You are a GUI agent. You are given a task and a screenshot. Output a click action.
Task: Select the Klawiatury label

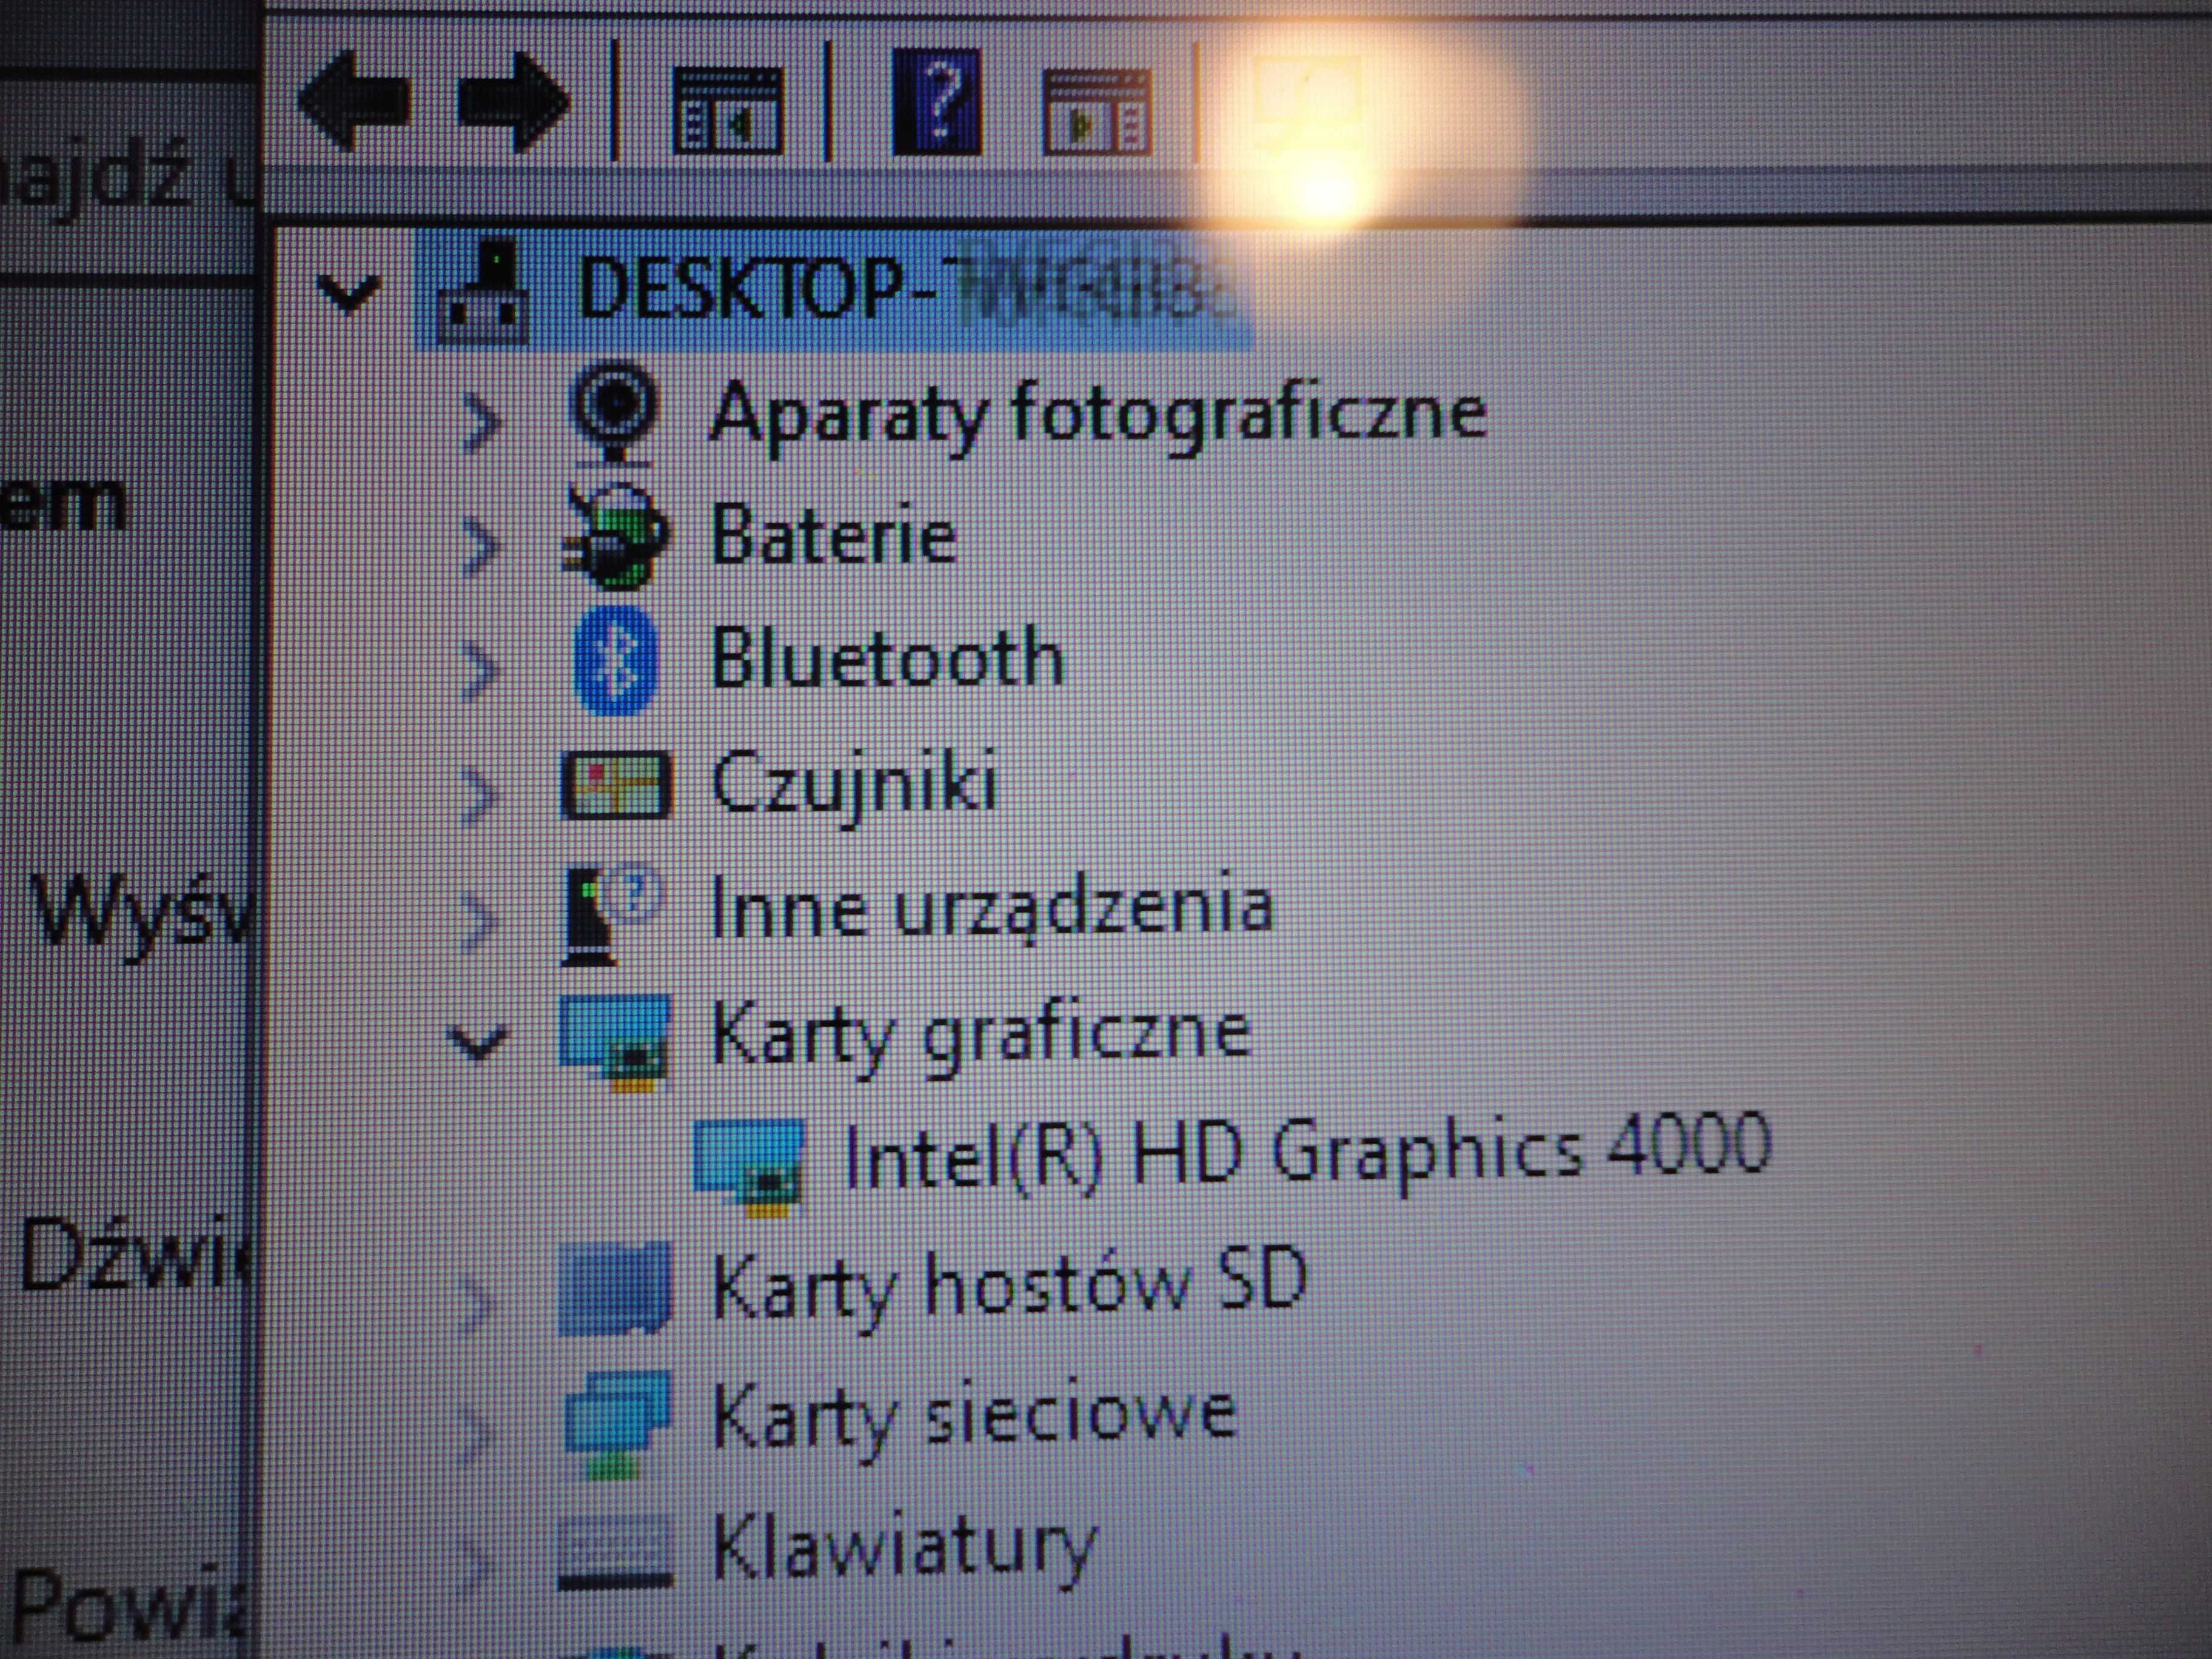tap(905, 1551)
